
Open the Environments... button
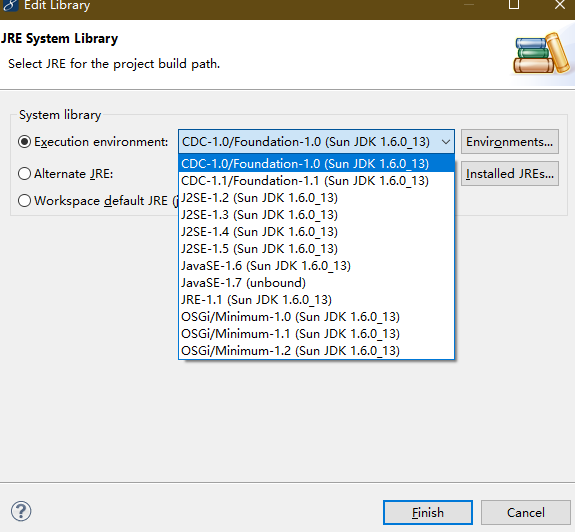(510, 142)
